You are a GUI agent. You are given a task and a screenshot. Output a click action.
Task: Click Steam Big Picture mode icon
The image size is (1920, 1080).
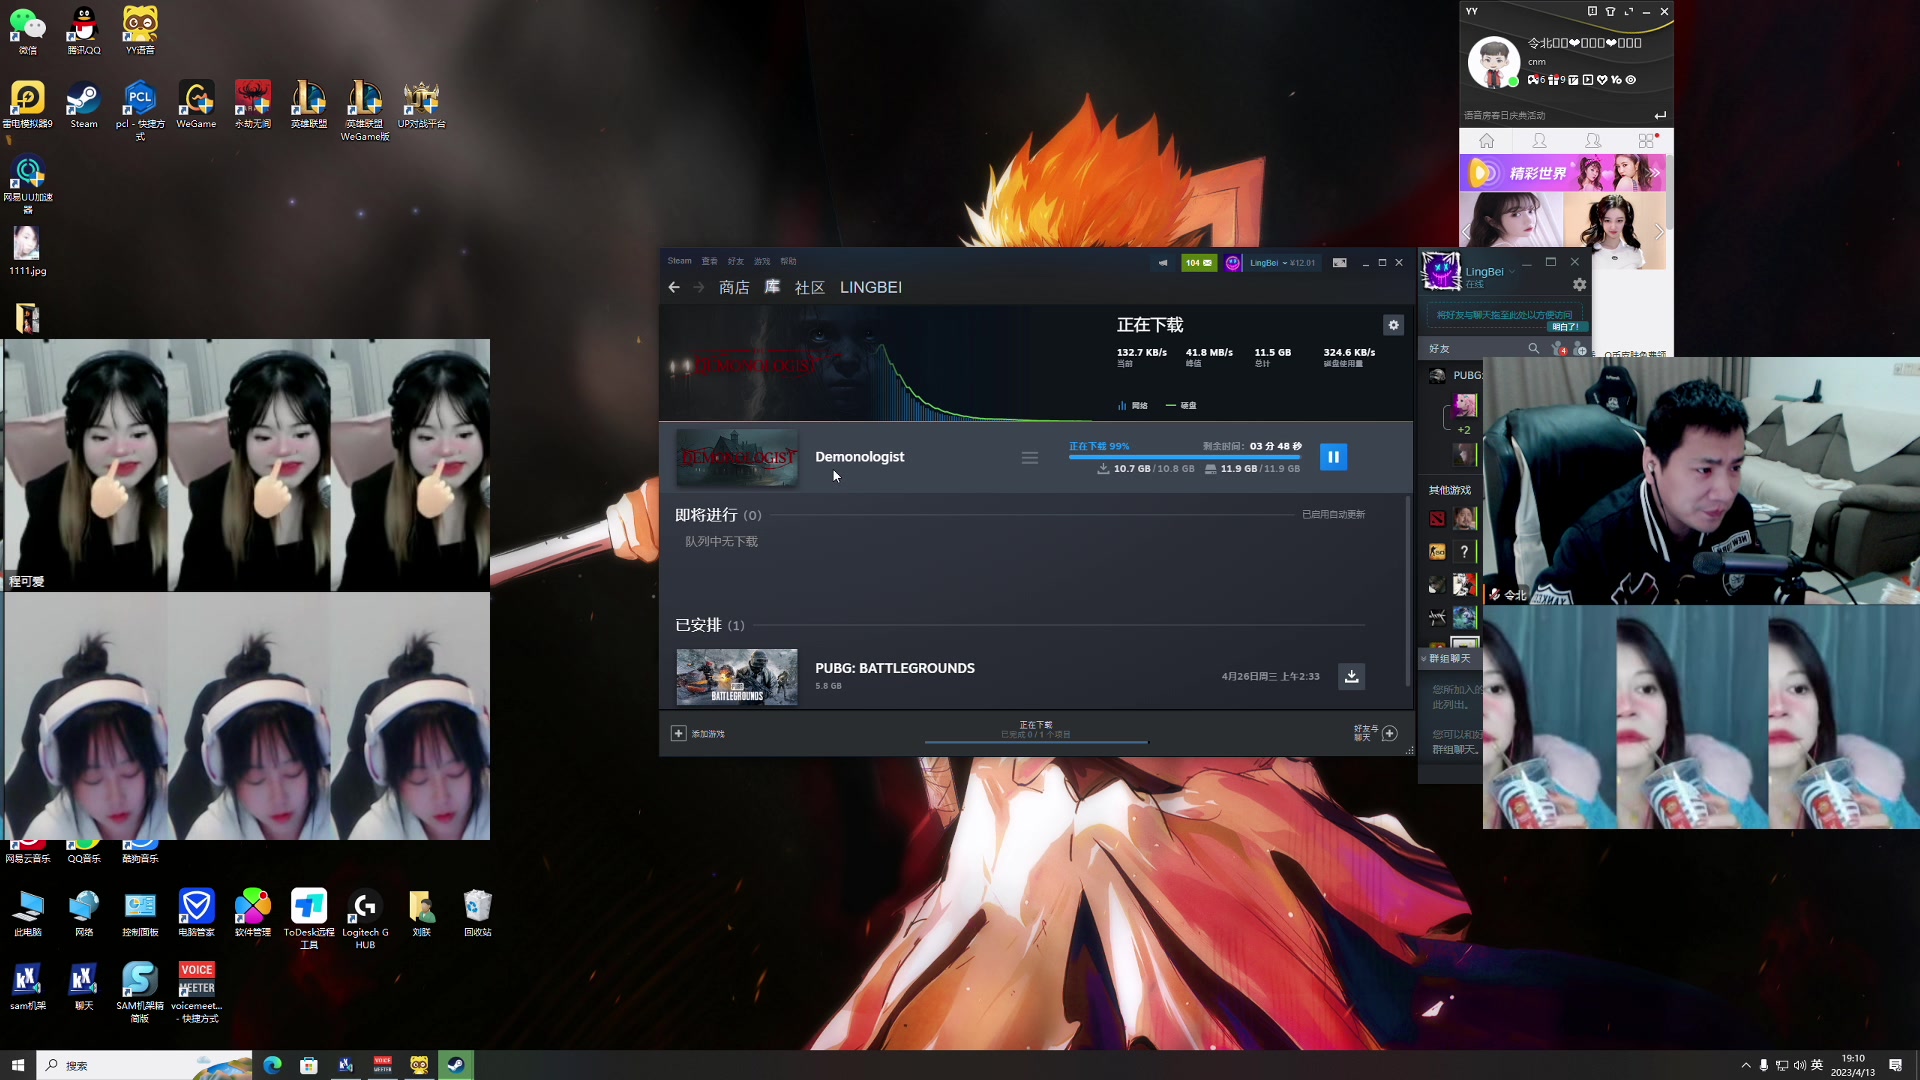point(1339,263)
